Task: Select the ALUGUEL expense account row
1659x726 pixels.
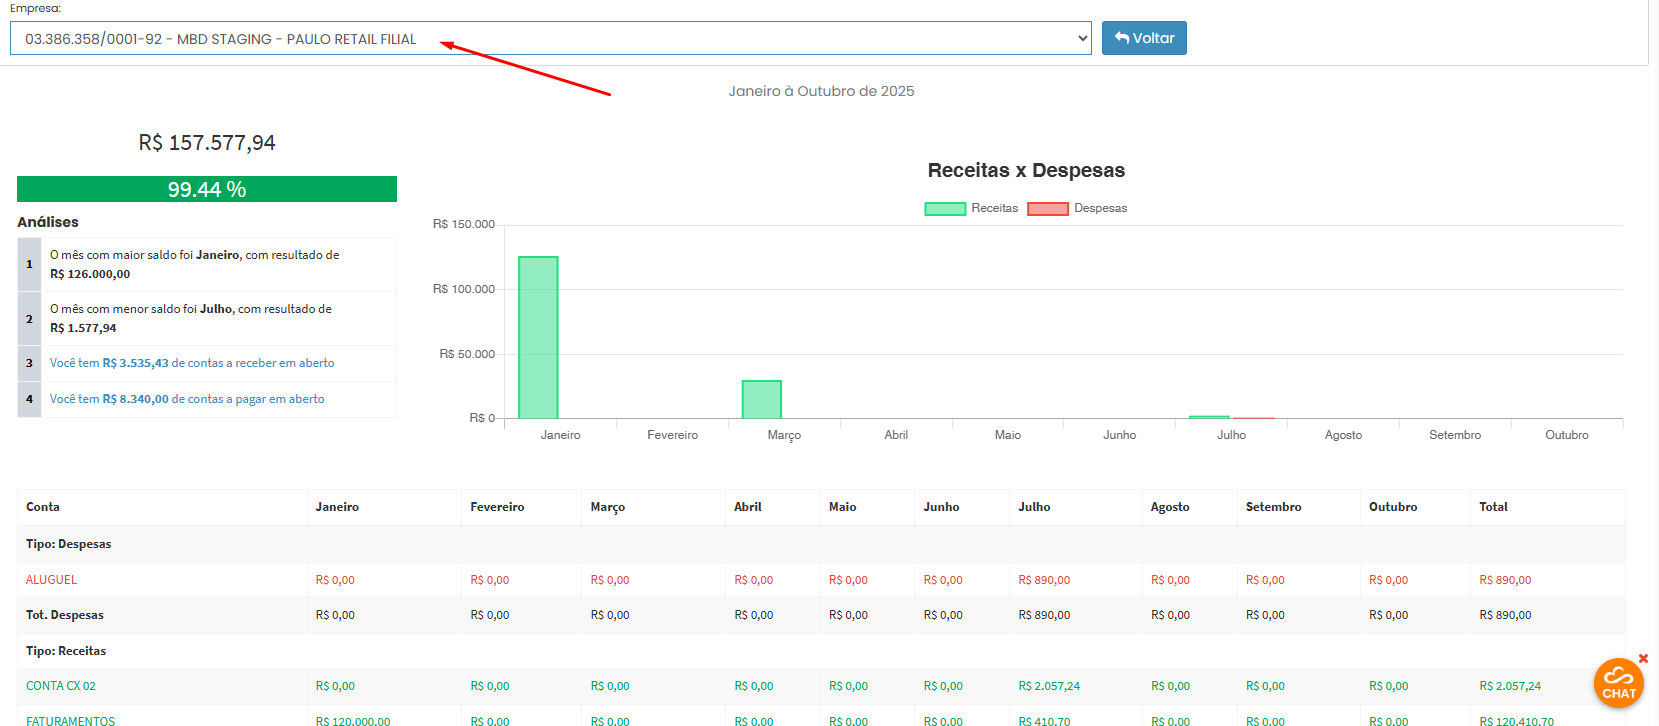Action: pyautogui.click(x=51, y=580)
